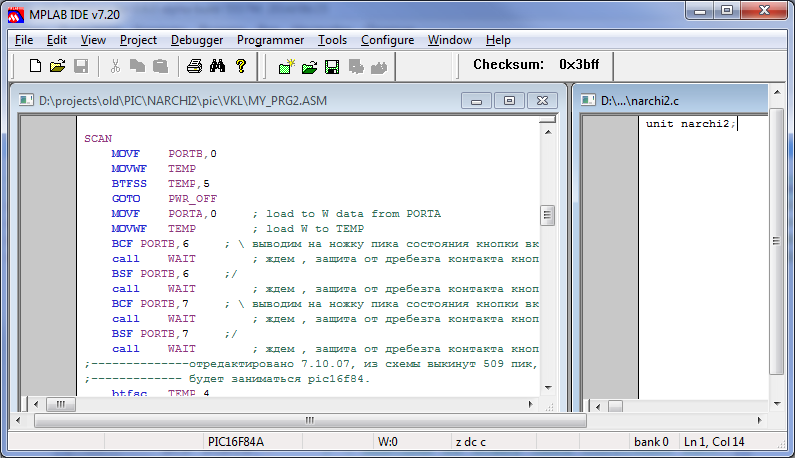Click the SCAN label in ASM code
795x458 pixels.
click(x=98, y=138)
